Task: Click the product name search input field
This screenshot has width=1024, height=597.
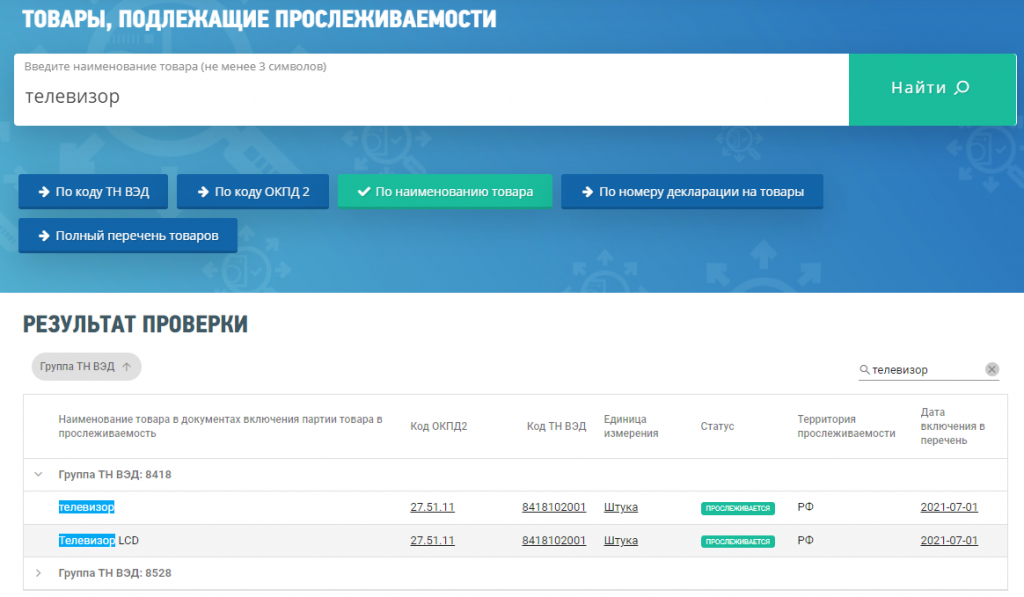Action: [x=430, y=97]
